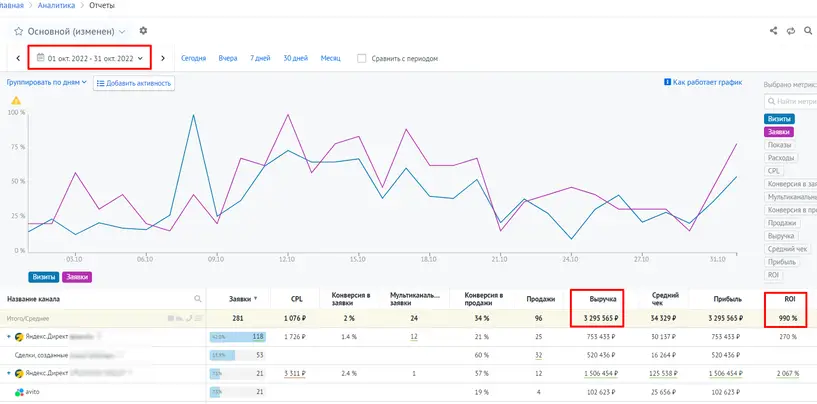Screen dimensions: 817x404
Task: Click the yellow warning triangle above chart
Action: coord(16,100)
